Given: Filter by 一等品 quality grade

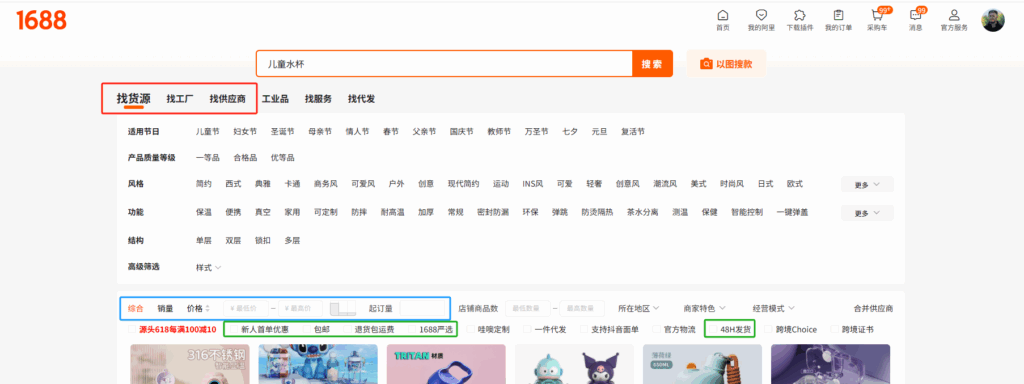Looking at the screenshot, I should coord(208,157).
